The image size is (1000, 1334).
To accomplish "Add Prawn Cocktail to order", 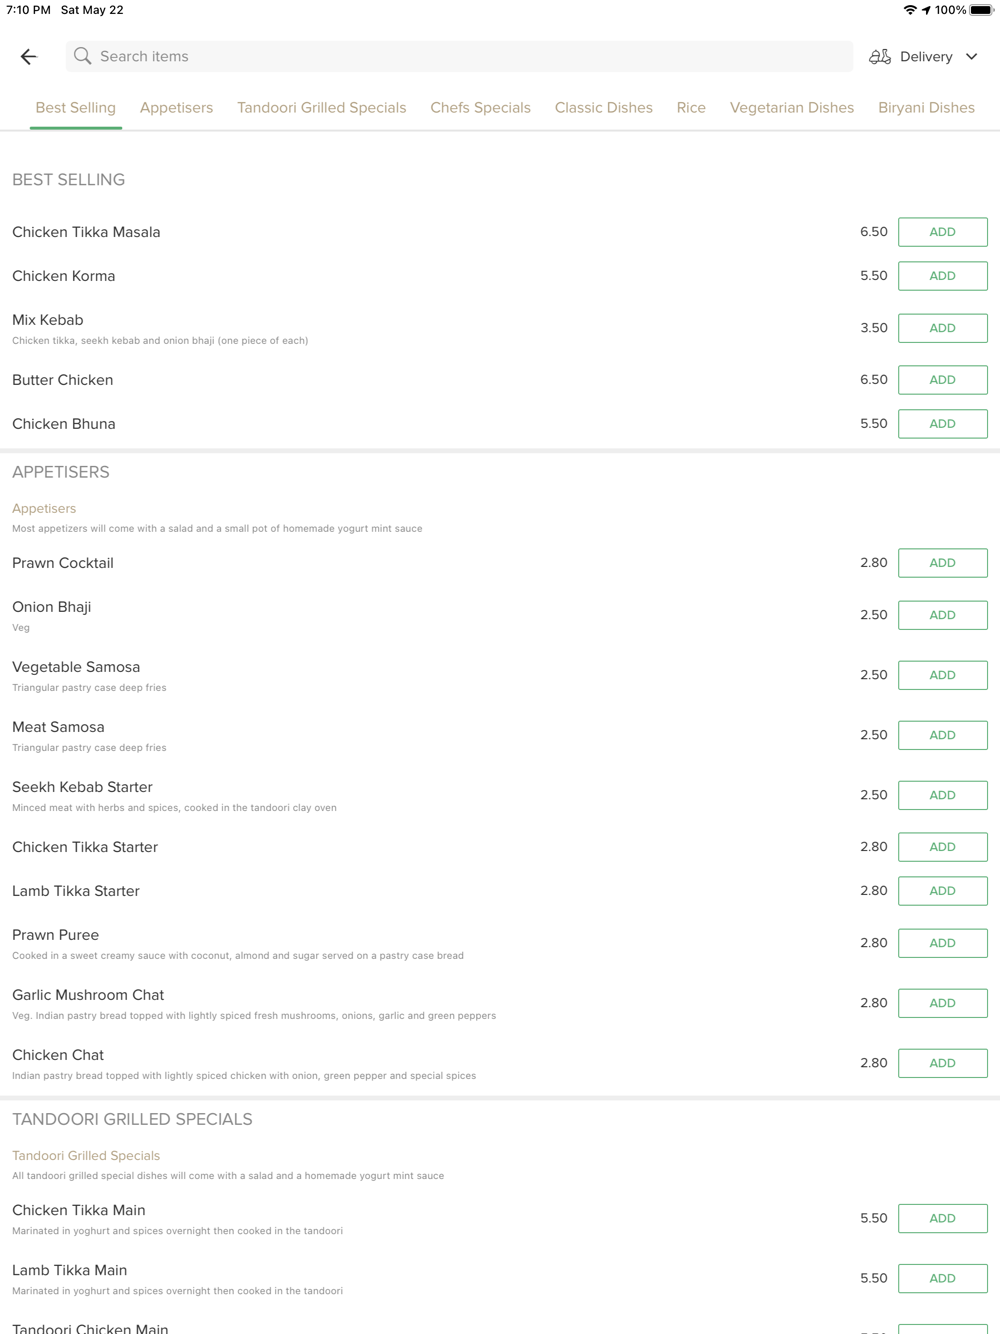I will [942, 563].
